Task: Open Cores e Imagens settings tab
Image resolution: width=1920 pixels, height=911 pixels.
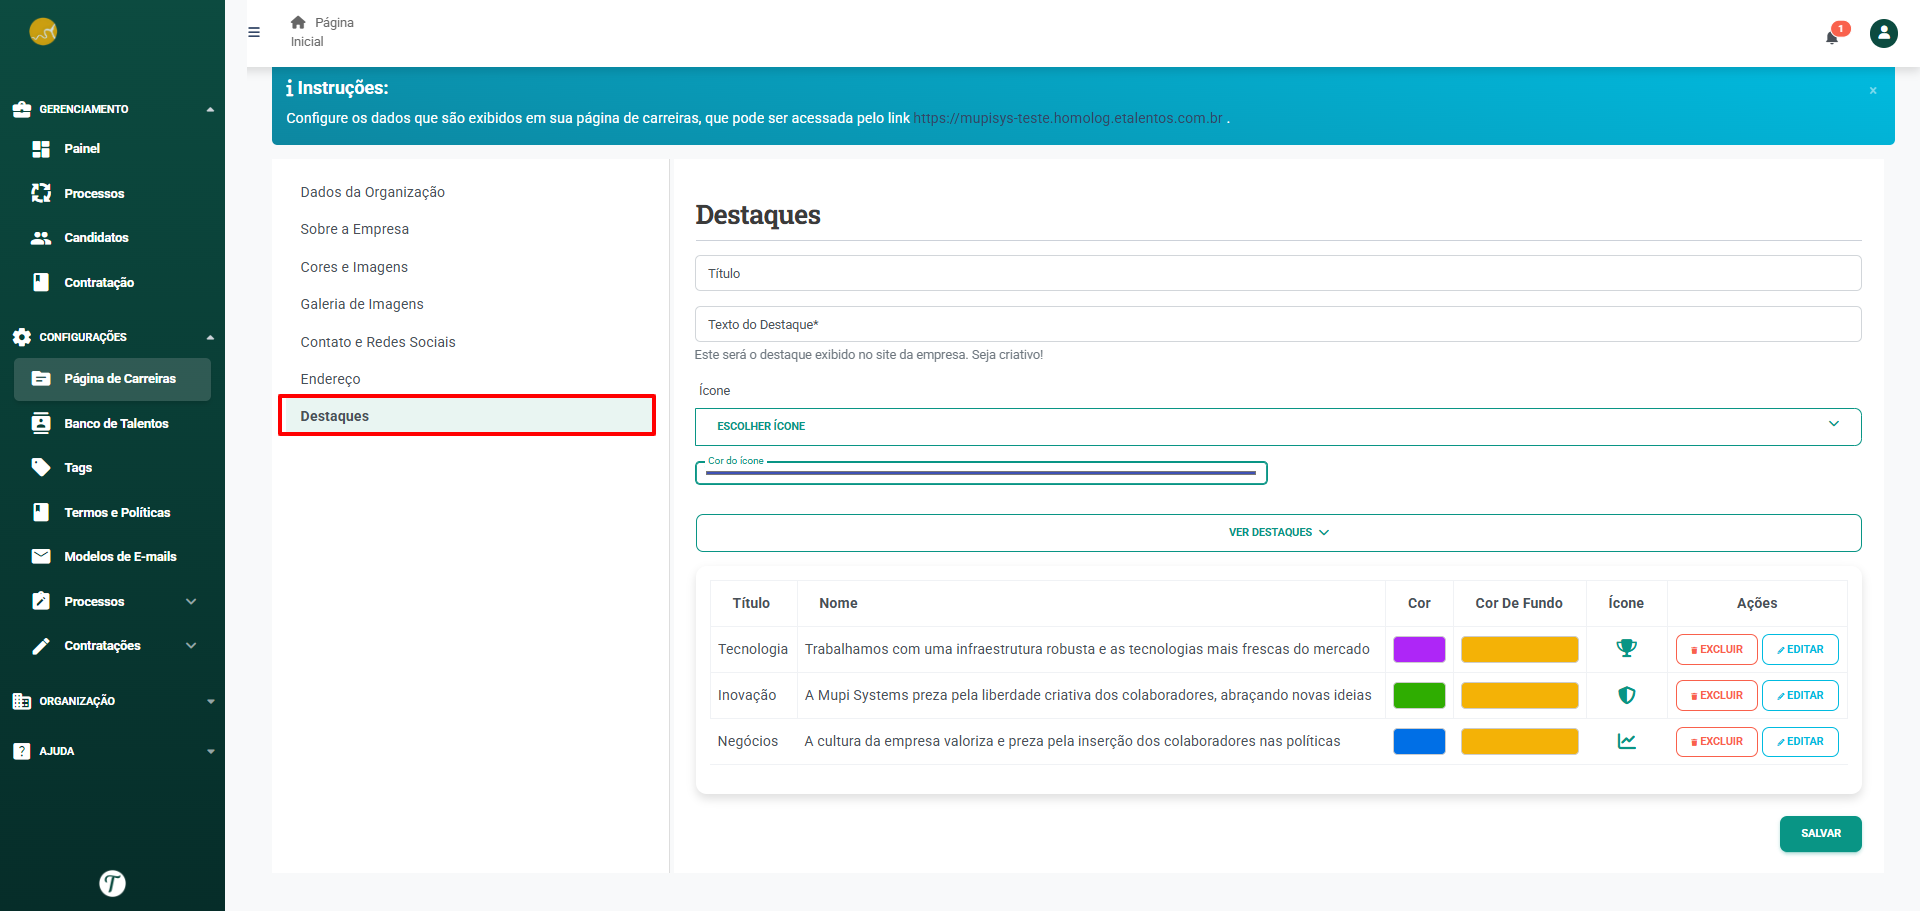Action: pyautogui.click(x=354, y=267)
